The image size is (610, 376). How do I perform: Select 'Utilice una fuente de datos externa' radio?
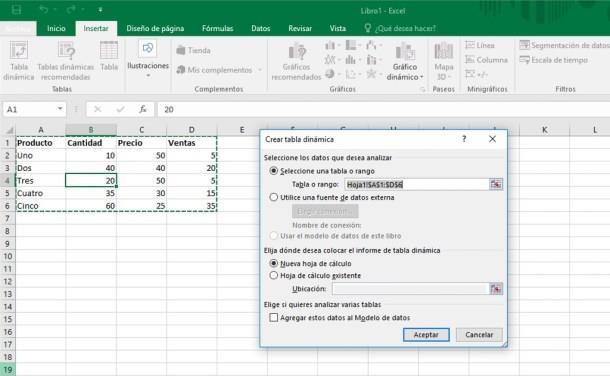273,197
